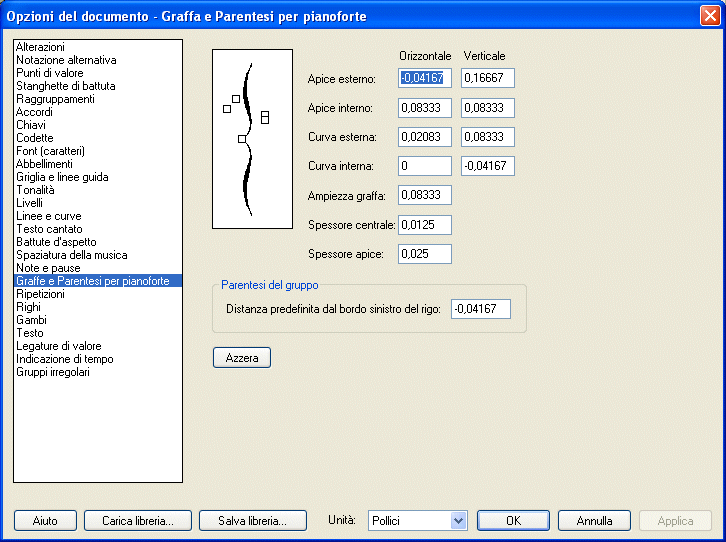The width and height of the screenshot is (726, 542).
Task: Click Salva libreria button
Action: tap(253, 521)
